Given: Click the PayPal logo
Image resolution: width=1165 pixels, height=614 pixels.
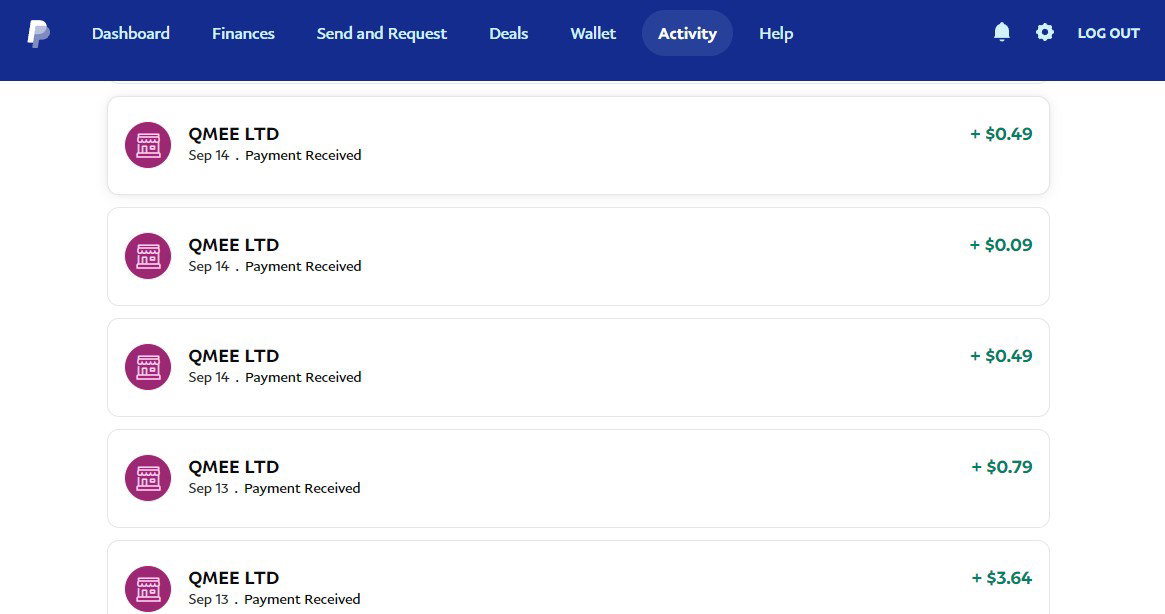Looking at the screenshot, I should [x=39, y=33].
